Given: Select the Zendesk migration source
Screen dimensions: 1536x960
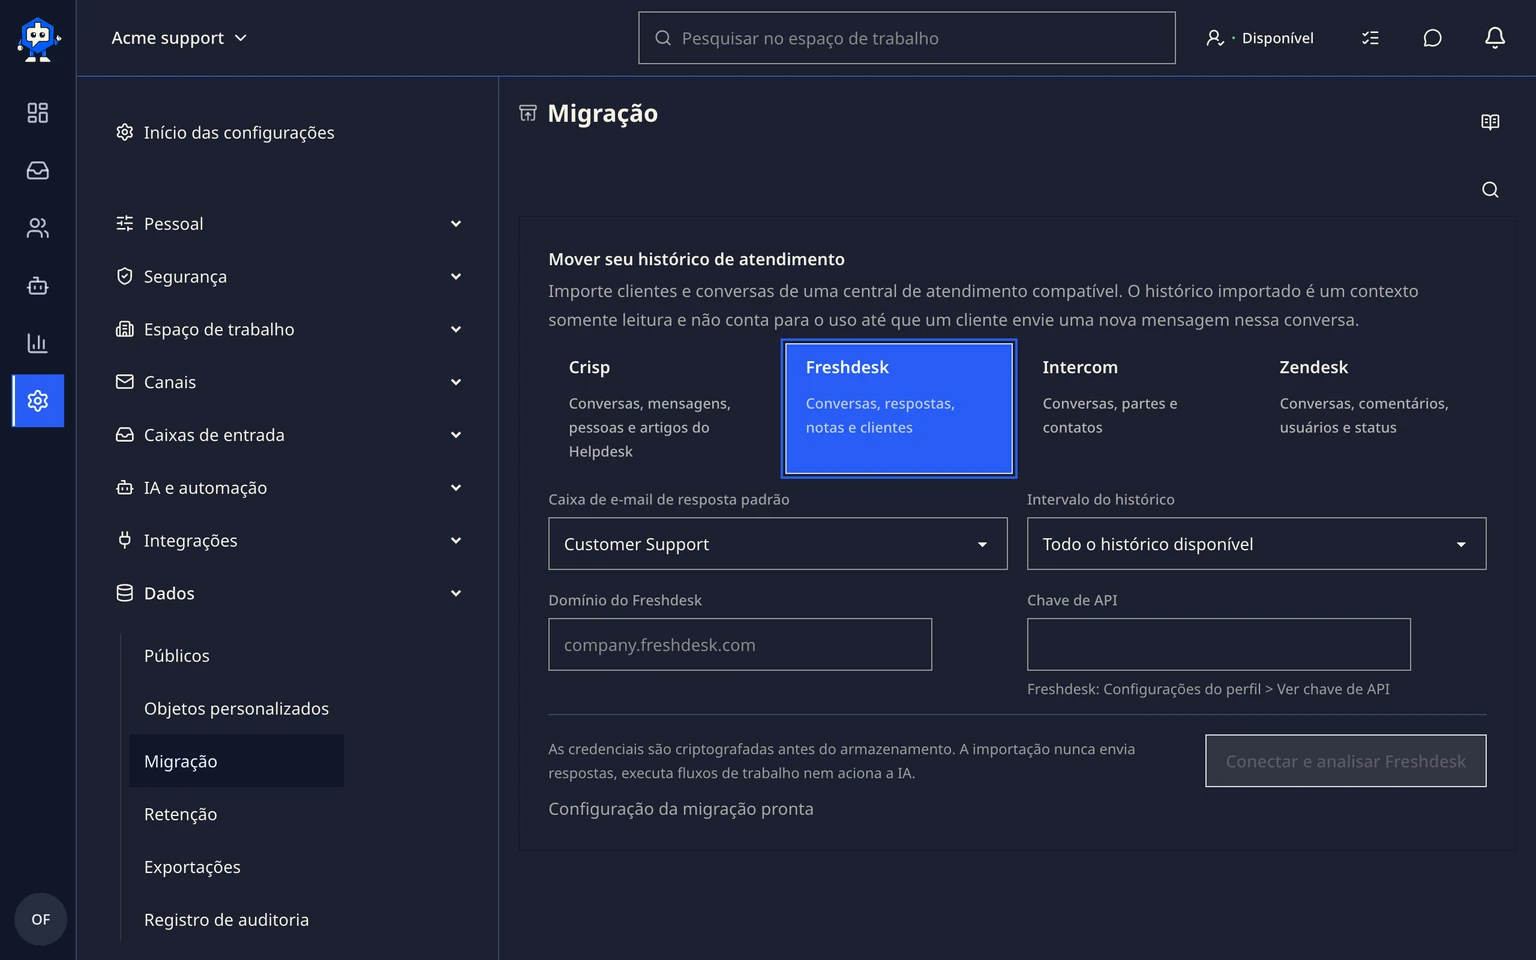Looking at the screenshot, I should click(x=1373, y=409).
